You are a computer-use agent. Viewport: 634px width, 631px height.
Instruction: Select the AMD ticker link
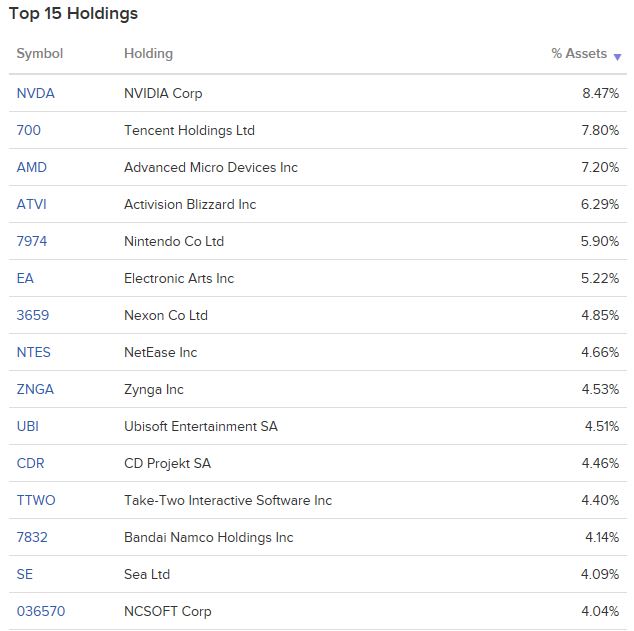coord(32,167)
